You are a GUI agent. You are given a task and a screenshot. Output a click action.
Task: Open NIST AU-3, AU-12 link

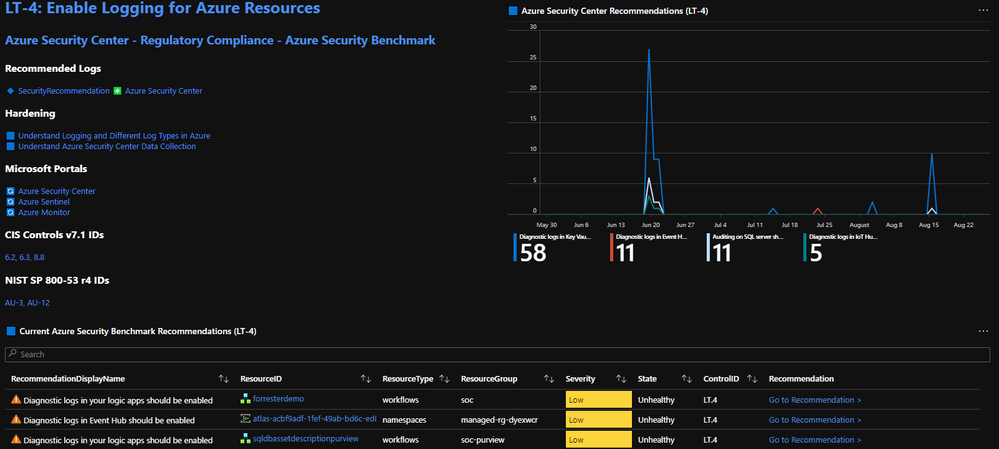[x=27, y=303]
